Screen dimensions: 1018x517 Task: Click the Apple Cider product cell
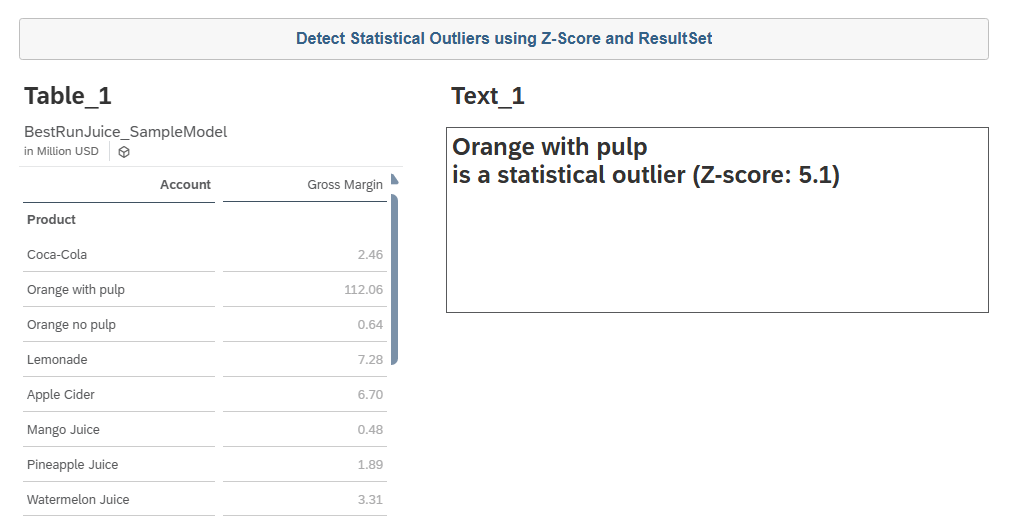tap(61, 395)
